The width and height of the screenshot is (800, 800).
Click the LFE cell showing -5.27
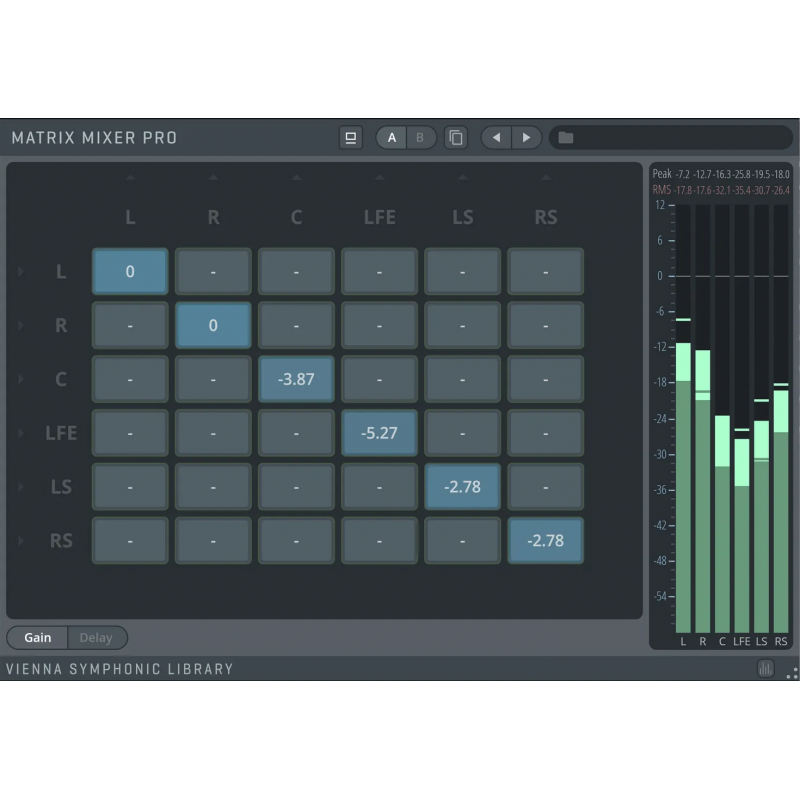pyautogui.click(x=379, y=434)
